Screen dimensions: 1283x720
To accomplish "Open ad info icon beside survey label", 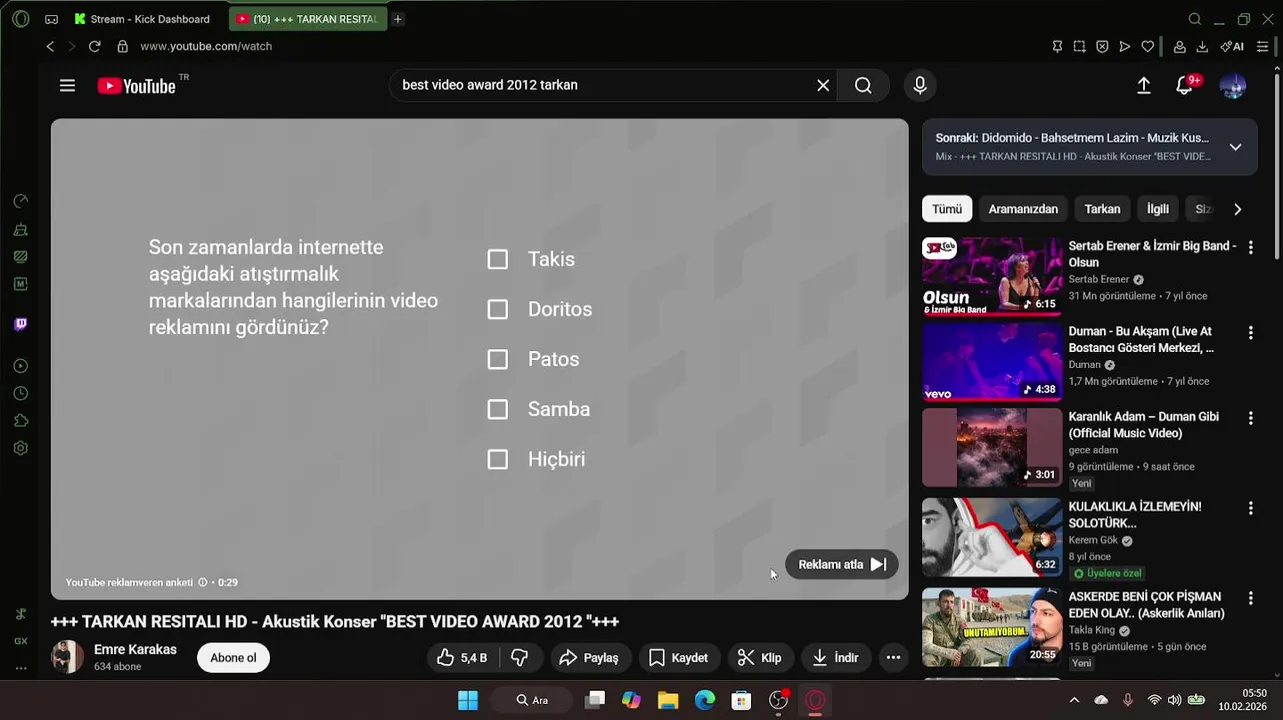I will pos(203,582).
